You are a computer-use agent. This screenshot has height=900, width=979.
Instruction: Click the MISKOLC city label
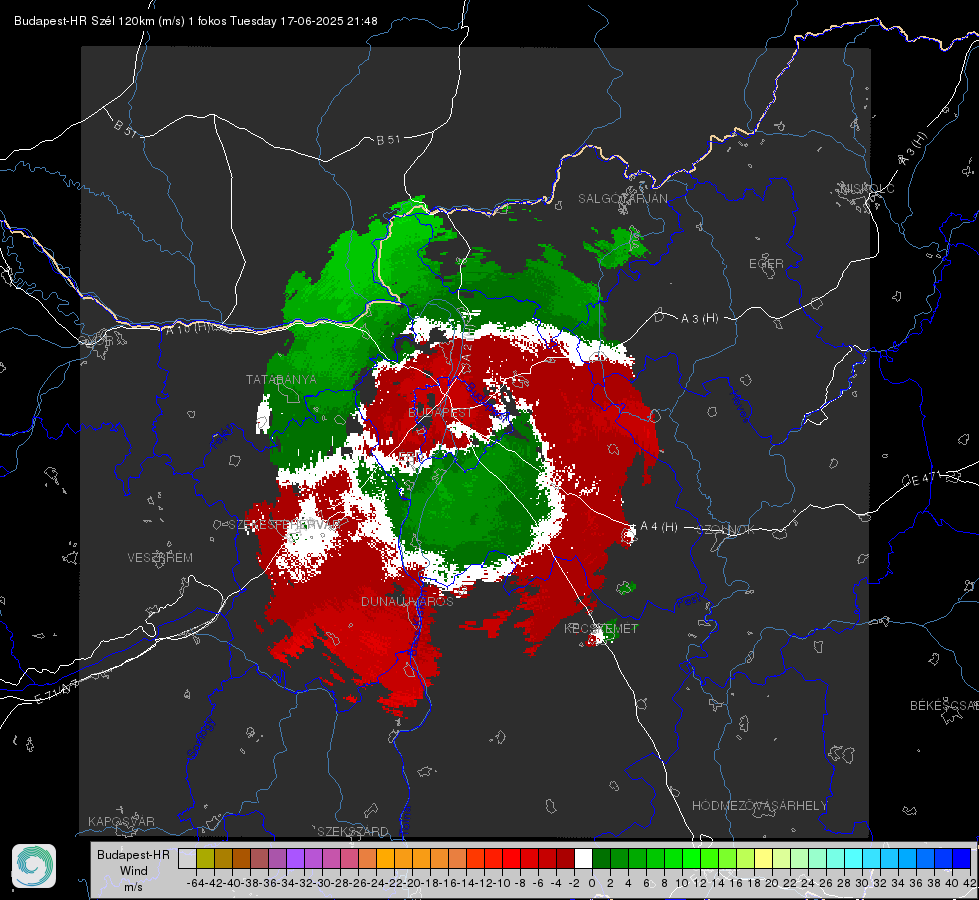click(867, 188)
